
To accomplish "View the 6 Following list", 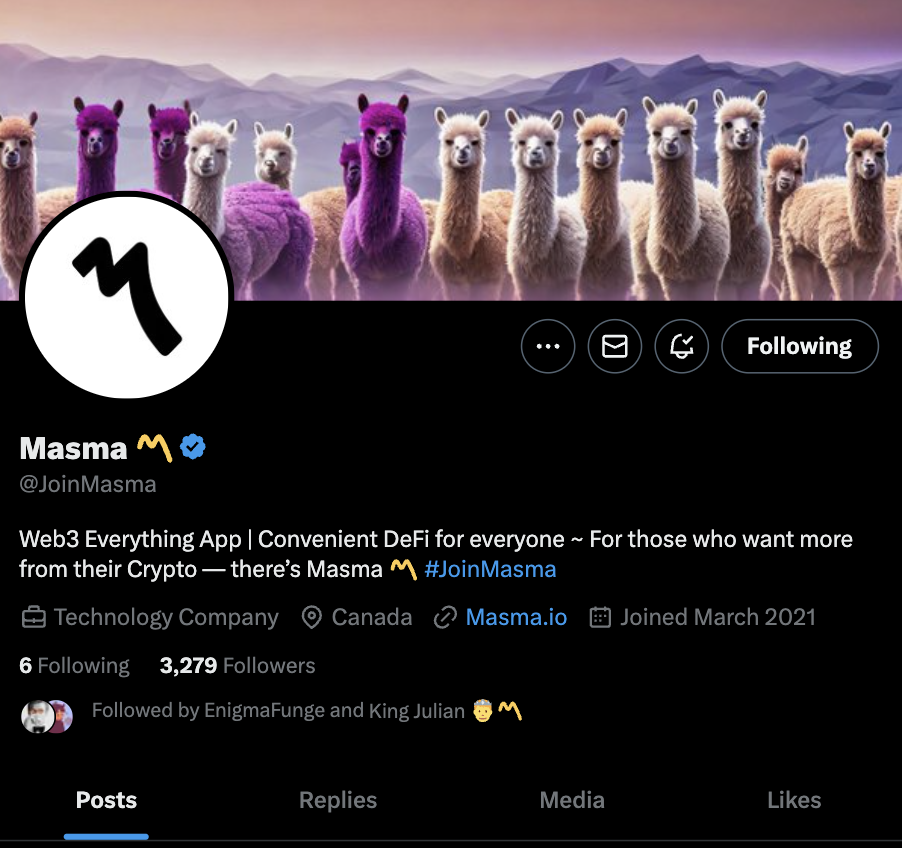I will point(74,666).
